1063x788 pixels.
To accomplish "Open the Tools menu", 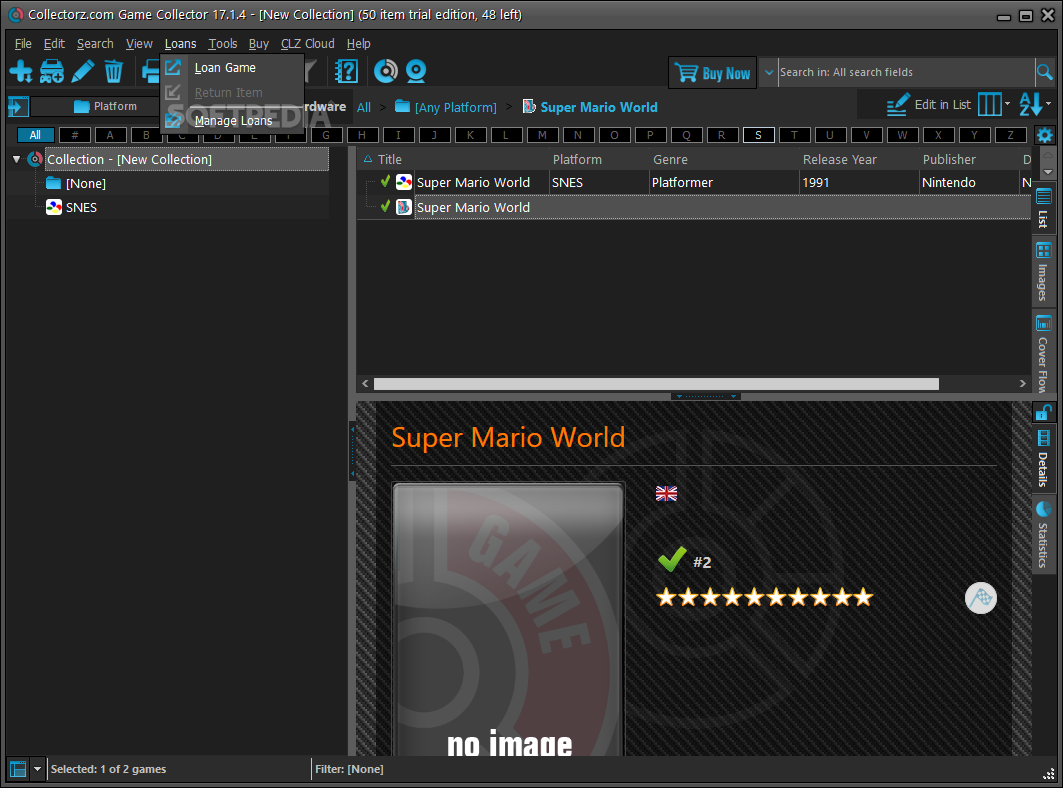I will [x=222, y=43].
